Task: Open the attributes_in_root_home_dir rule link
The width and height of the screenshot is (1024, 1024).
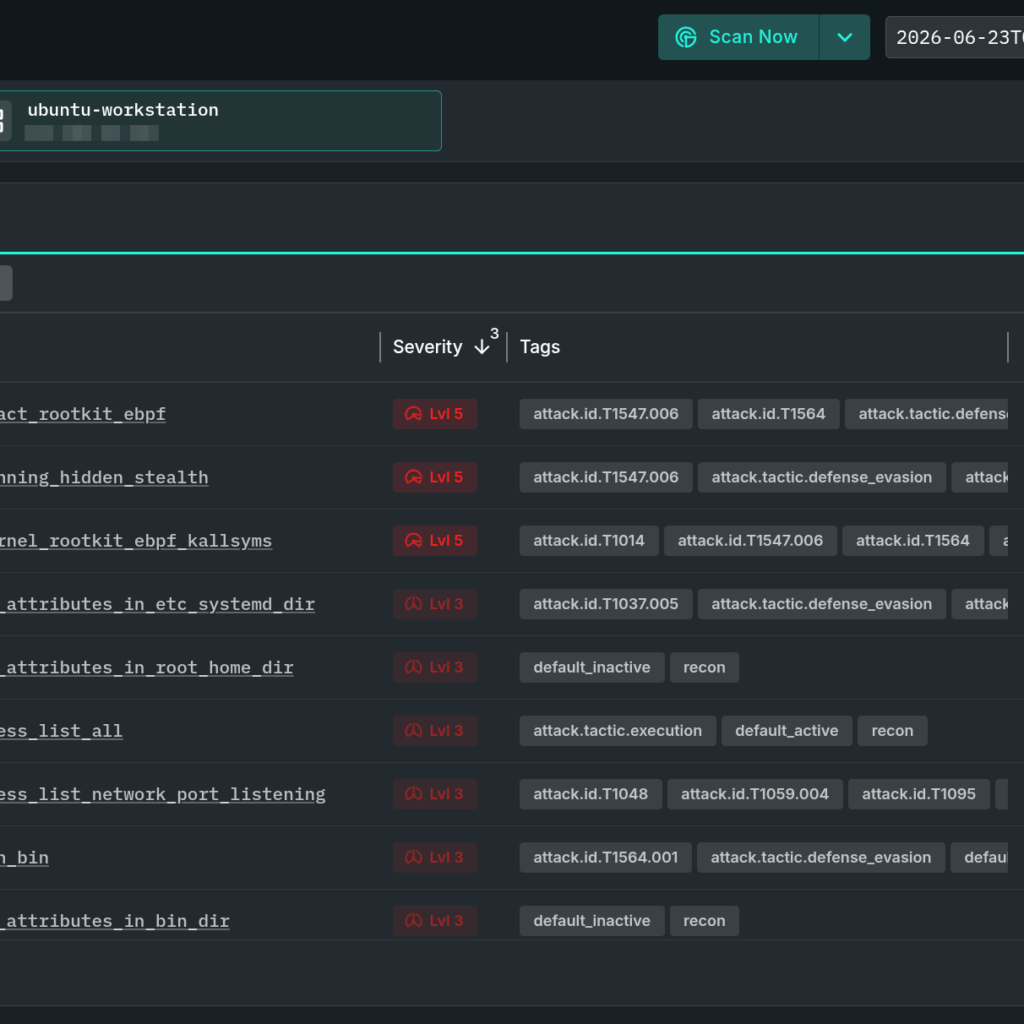Action: click(147, 667)
